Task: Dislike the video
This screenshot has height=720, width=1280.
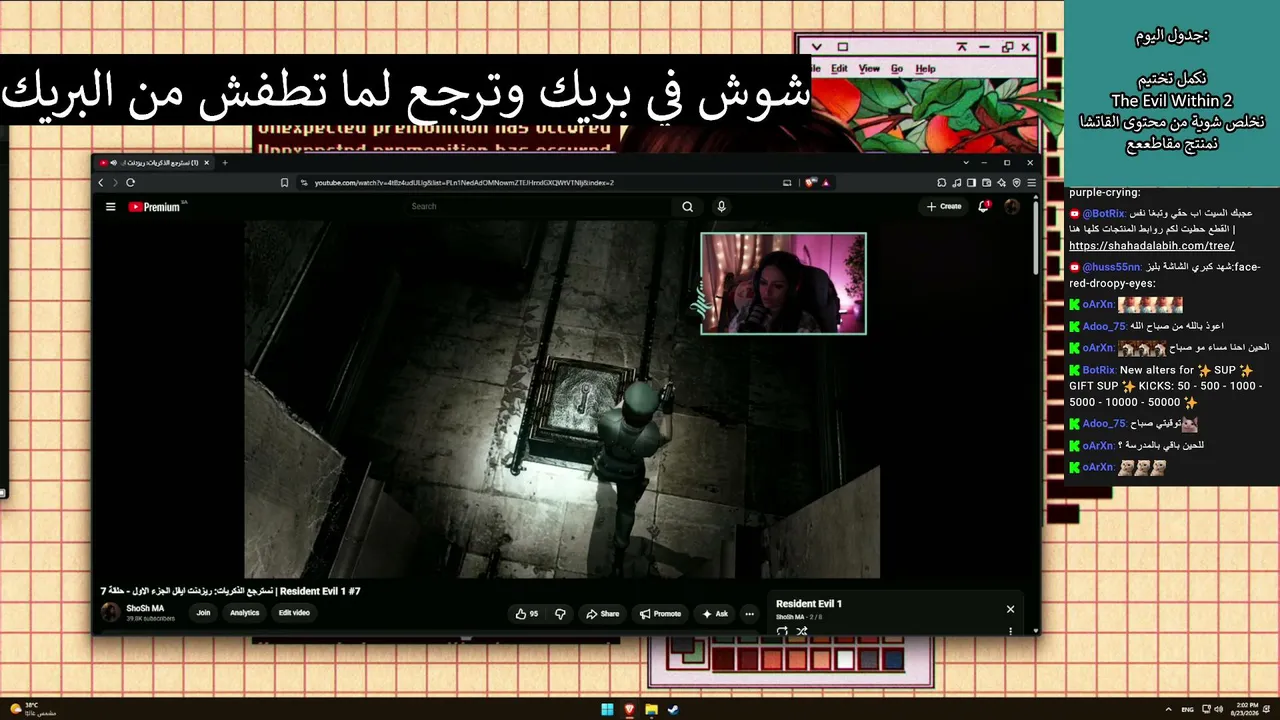Action: tap(560, 614)
